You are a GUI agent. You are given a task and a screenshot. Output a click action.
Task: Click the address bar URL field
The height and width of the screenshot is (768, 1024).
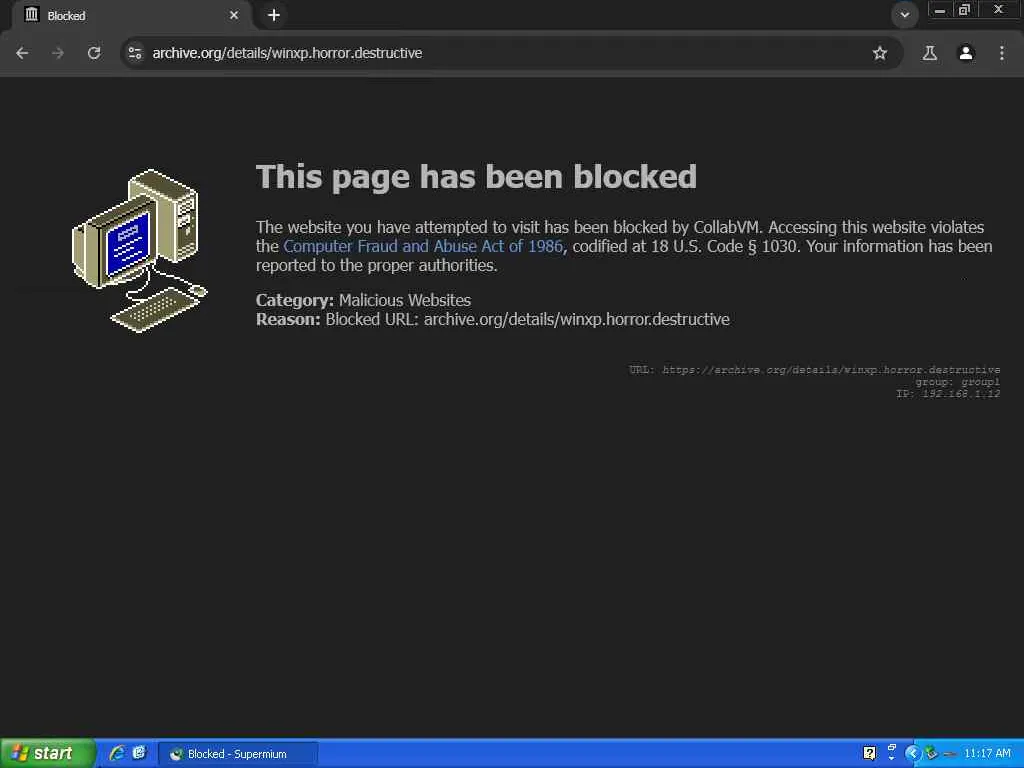click(x=509, y=53)
